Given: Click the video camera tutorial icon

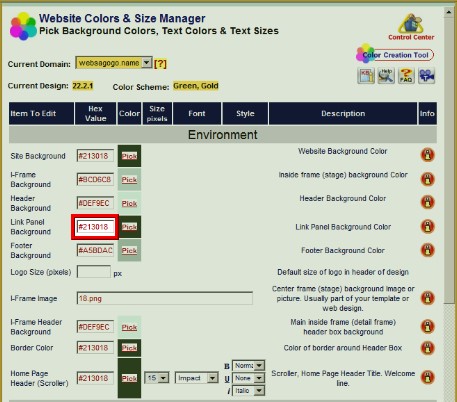Looking at the screenshot, I should [x=427, y=75].
